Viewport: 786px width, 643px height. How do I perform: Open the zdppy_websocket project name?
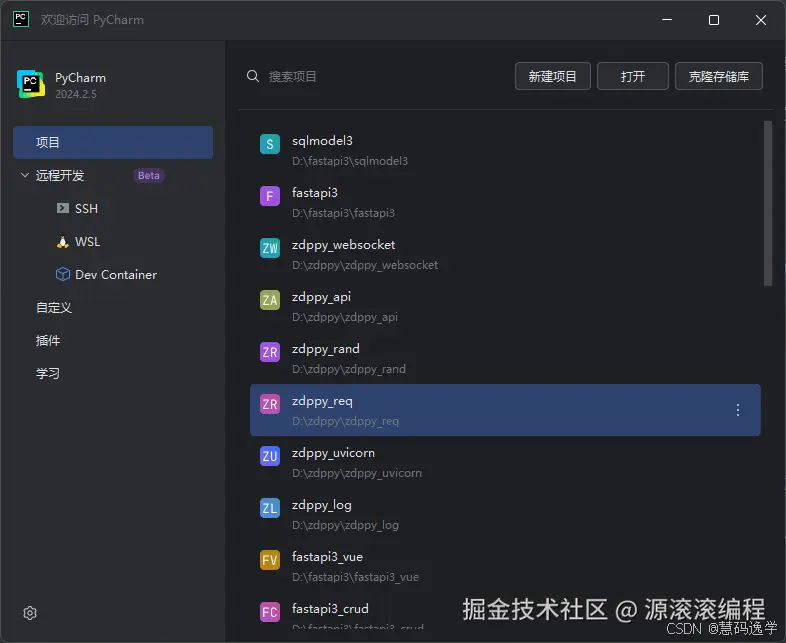343,245
